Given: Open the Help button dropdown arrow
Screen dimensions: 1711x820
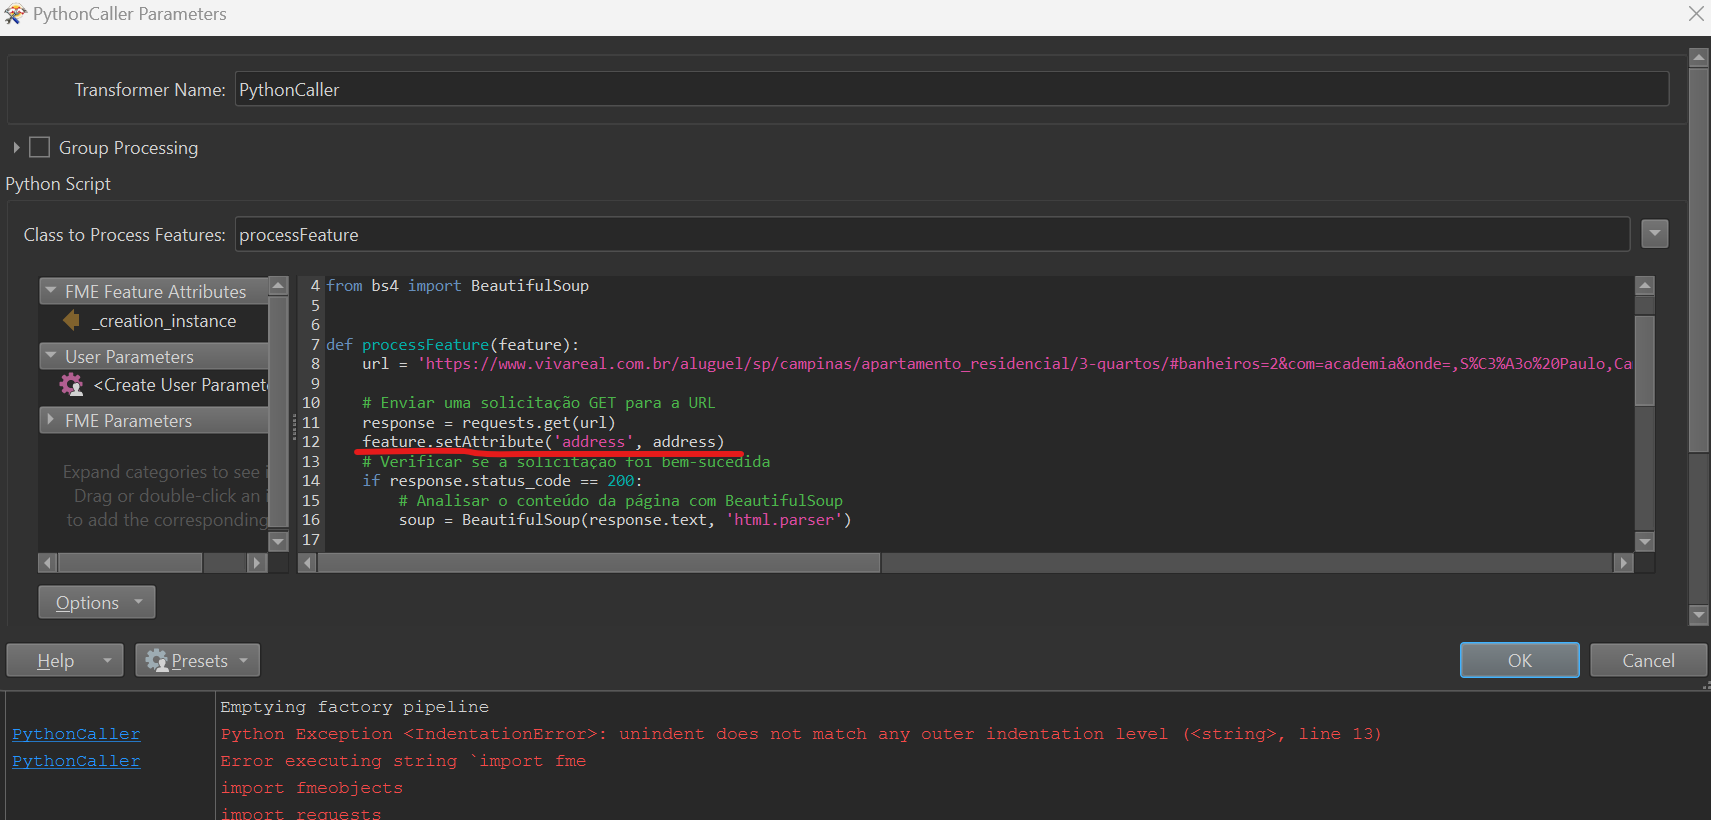Looking at the screenshot, I should tap(108, 660).
